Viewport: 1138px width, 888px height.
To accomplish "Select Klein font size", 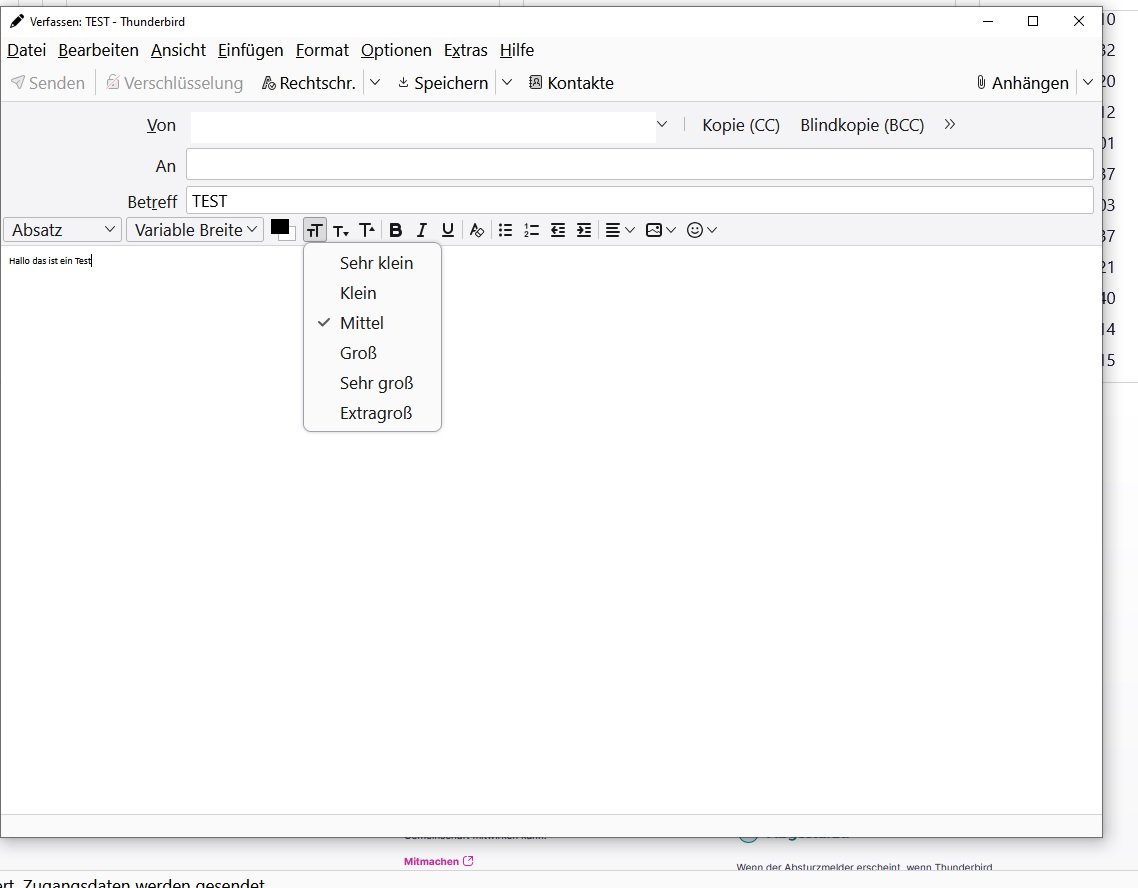I will click(372, 293).
